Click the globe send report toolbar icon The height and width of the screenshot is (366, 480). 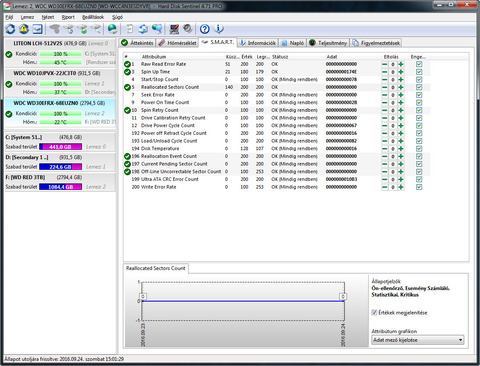point(113,29)
